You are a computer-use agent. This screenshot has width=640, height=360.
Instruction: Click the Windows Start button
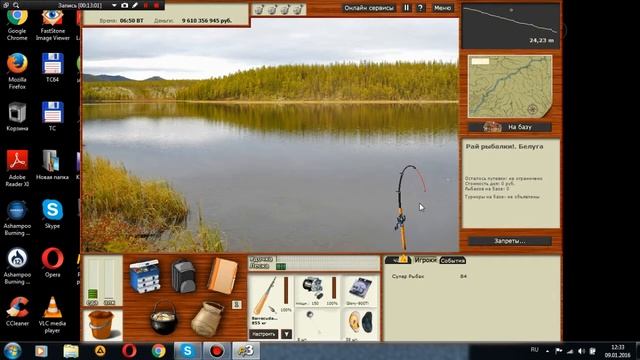pyautogui.click(x=12, y=351)
